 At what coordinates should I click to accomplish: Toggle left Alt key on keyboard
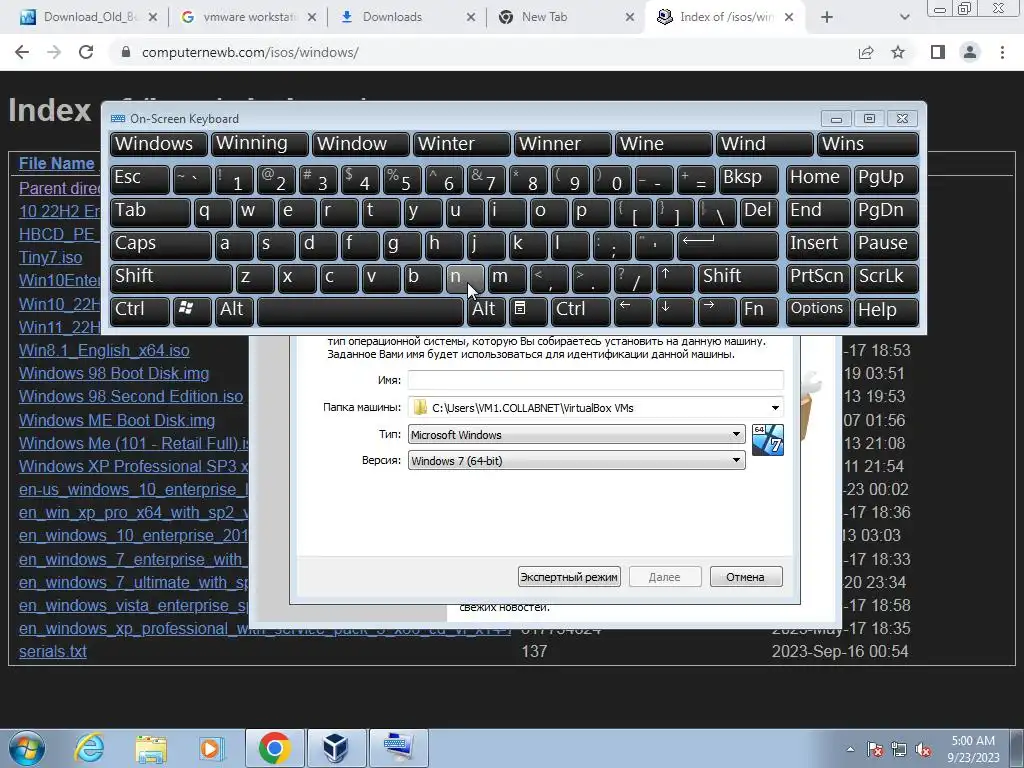tap(234, 311)
